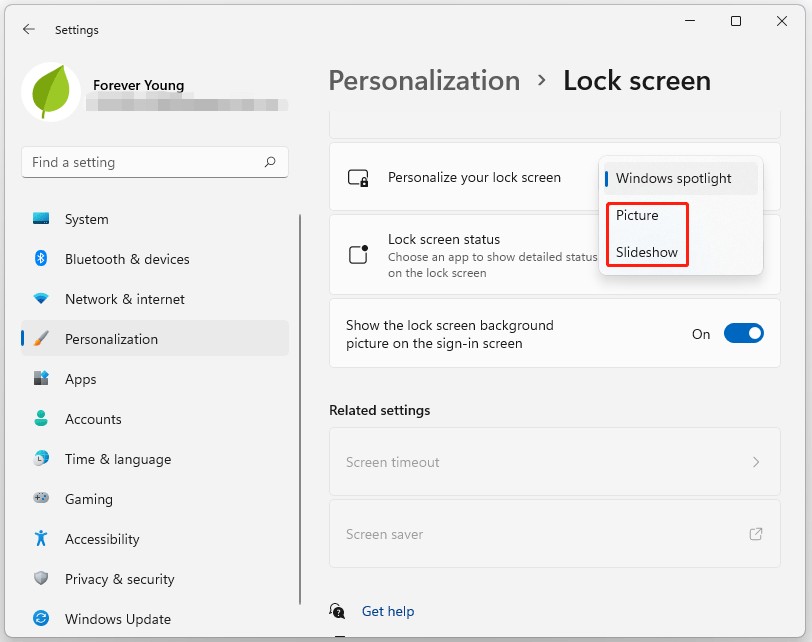Click the System monitor icon

pos(41,218)
